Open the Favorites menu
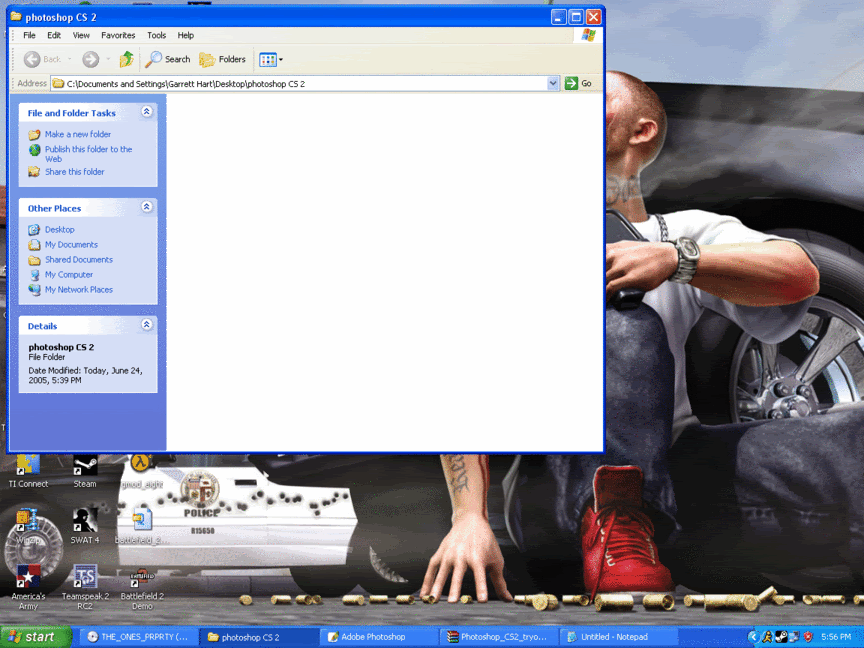Image resolution: width=864 pixels, height=648 pixels. (118, 35)
